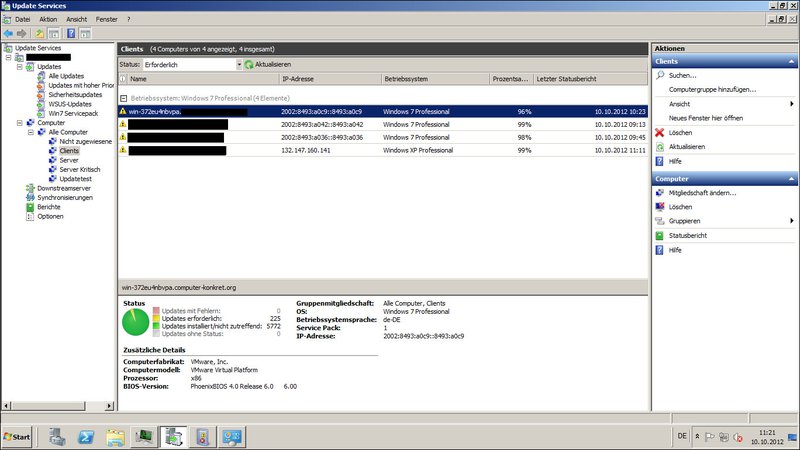Select row with IP 132.147.160.141
The width and height of the screenshot is (800, 450).
coord(383,151)
